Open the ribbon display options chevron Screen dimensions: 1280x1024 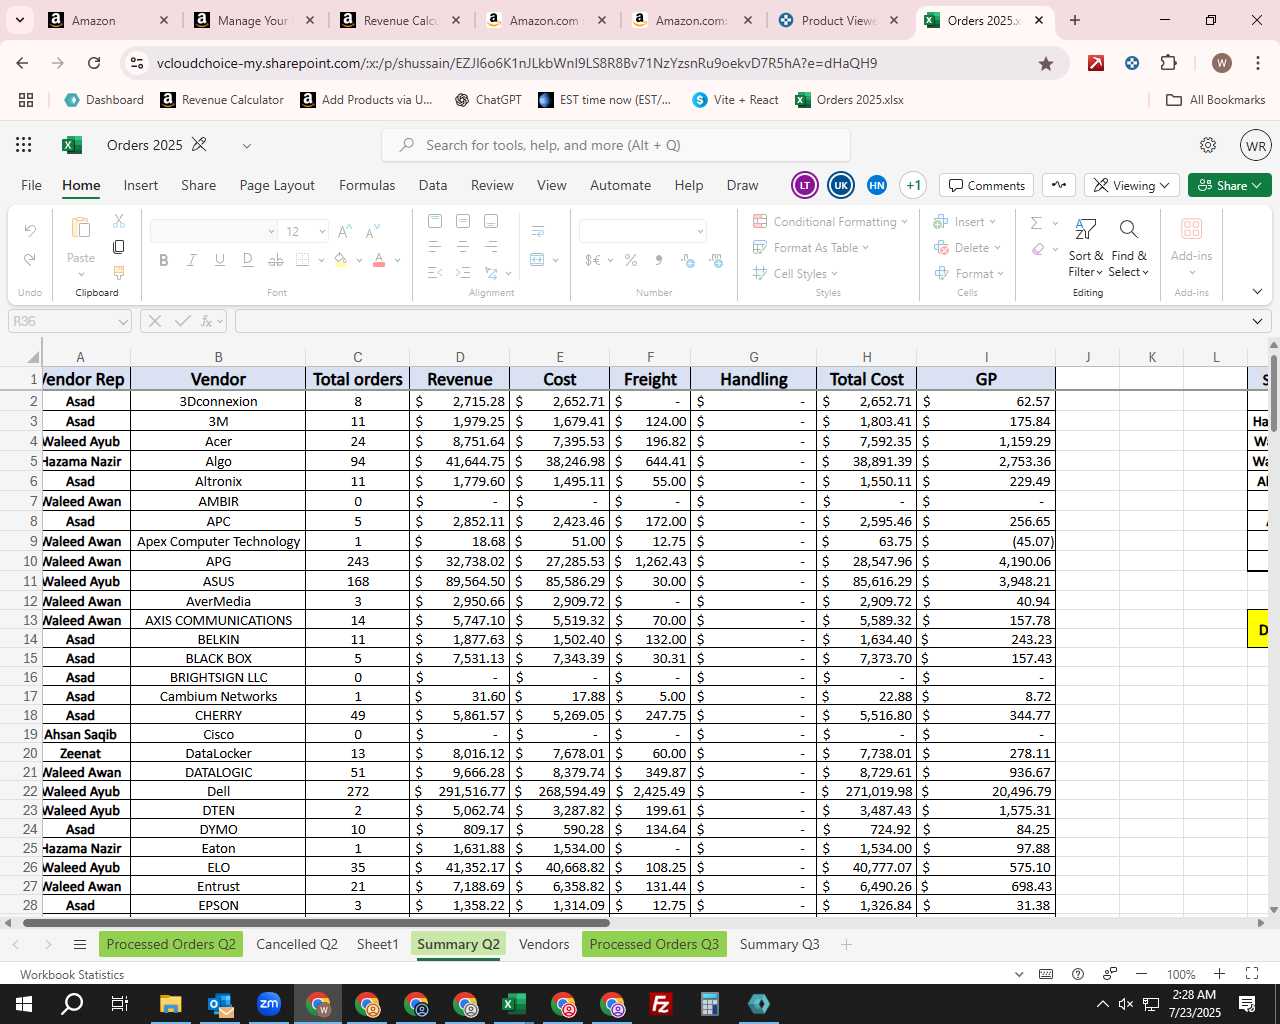pos(1257,292)
